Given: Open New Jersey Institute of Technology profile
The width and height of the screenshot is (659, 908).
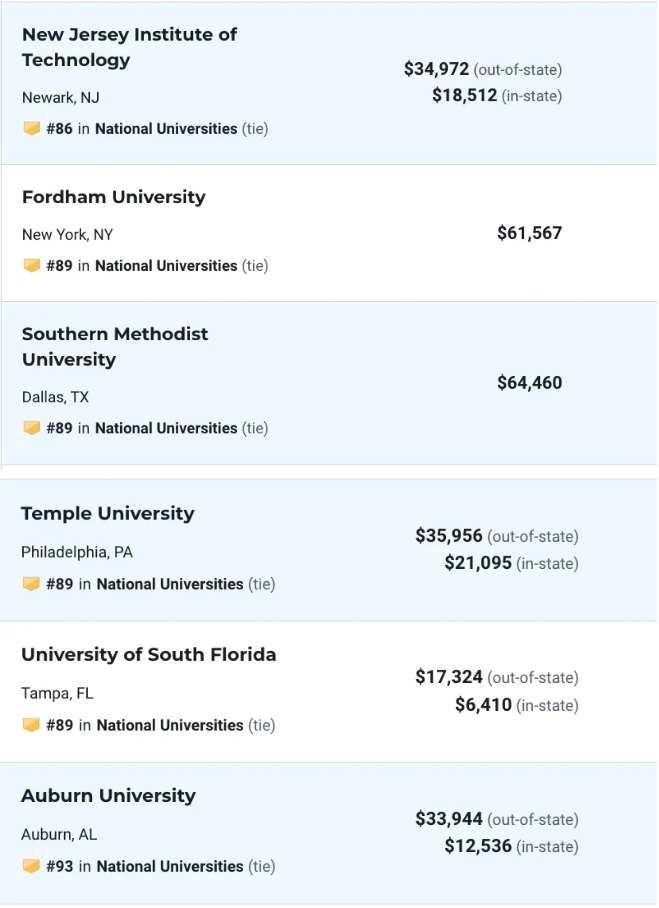Looking at the screenshot, I should point(129,47).
